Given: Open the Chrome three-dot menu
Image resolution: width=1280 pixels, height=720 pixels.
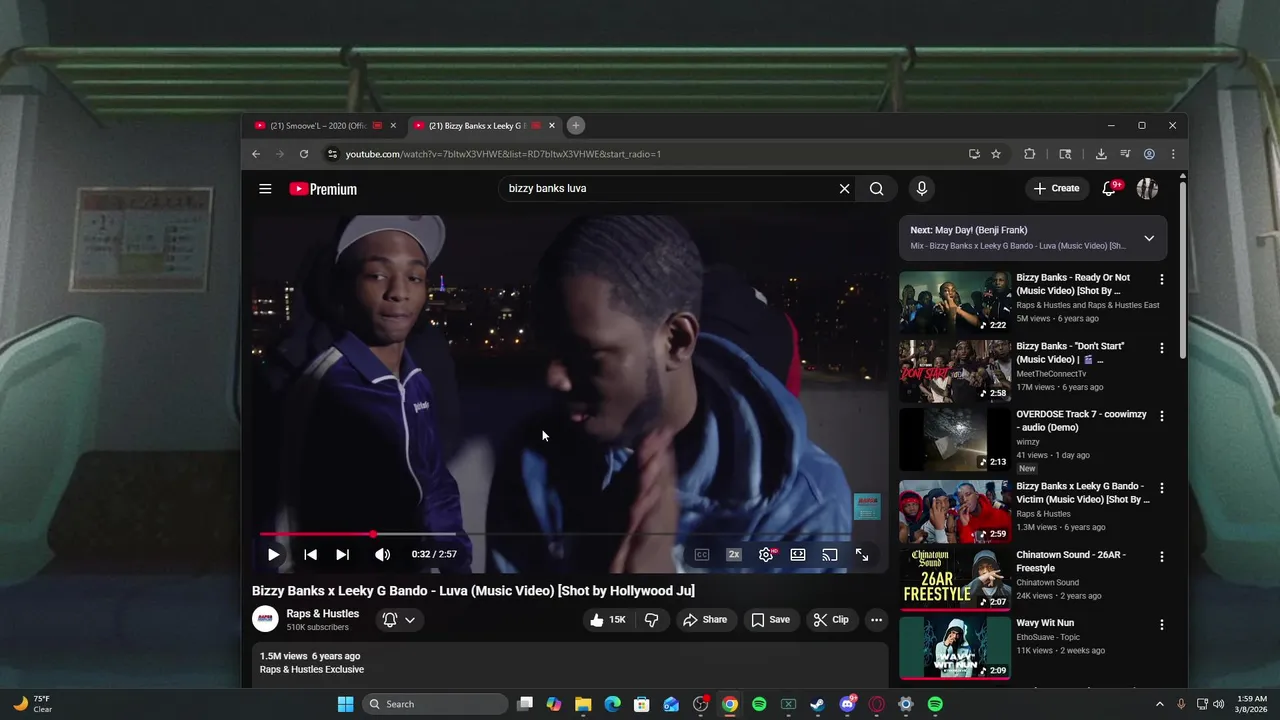Looking at the screenshot, I should [x=1173, y=154].
